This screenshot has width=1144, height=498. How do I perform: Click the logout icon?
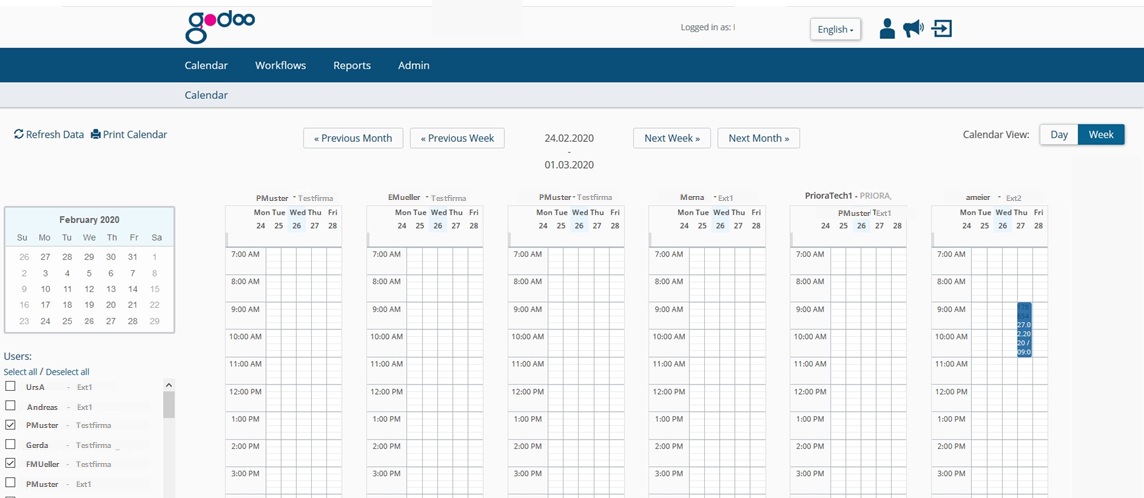(943, 28)
